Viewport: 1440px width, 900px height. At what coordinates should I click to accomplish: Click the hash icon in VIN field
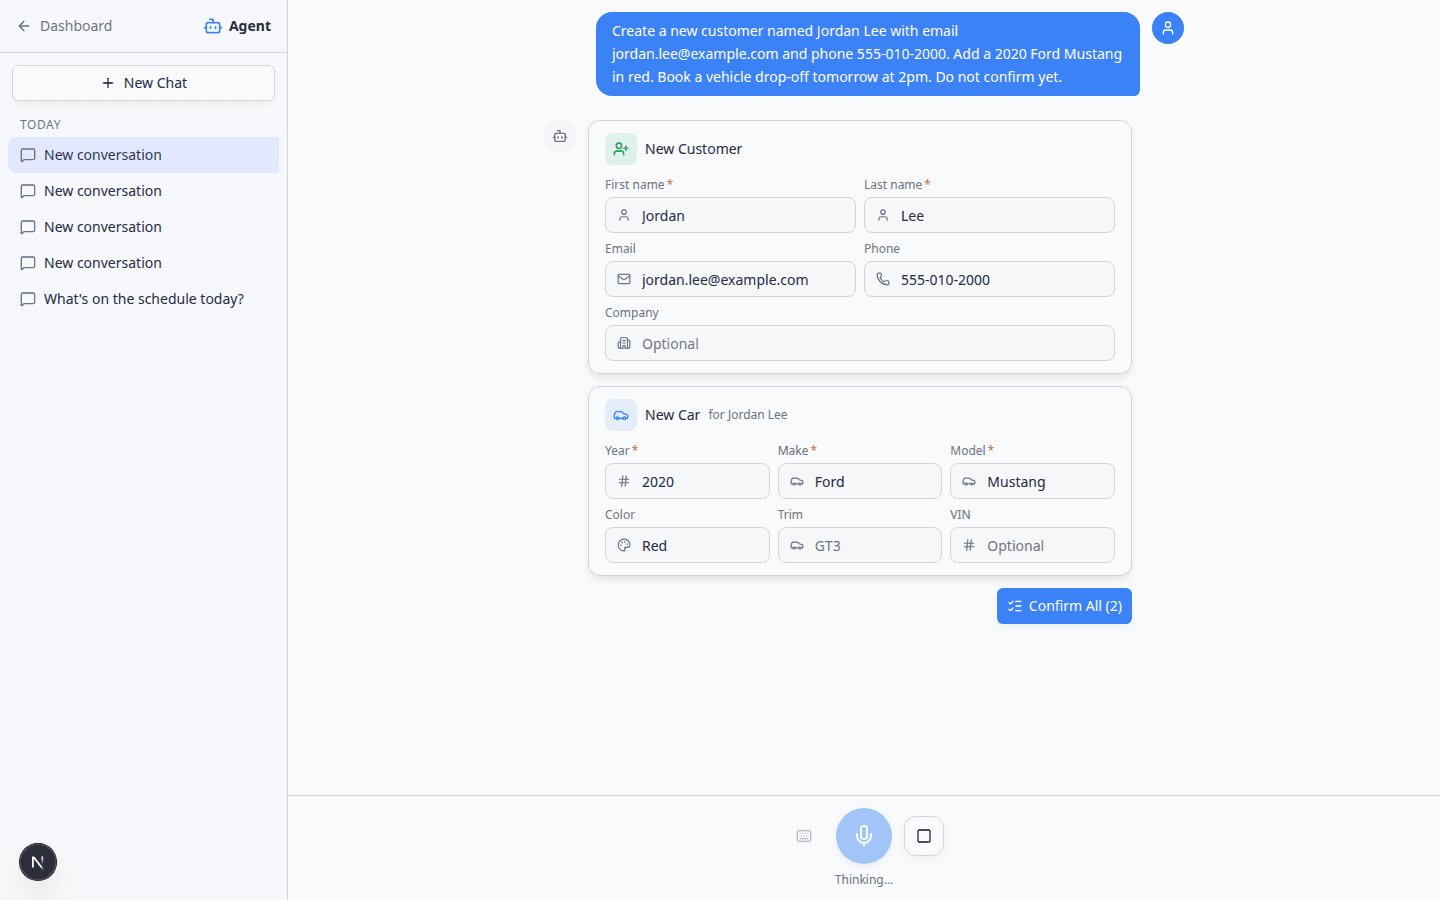[969, 545]
